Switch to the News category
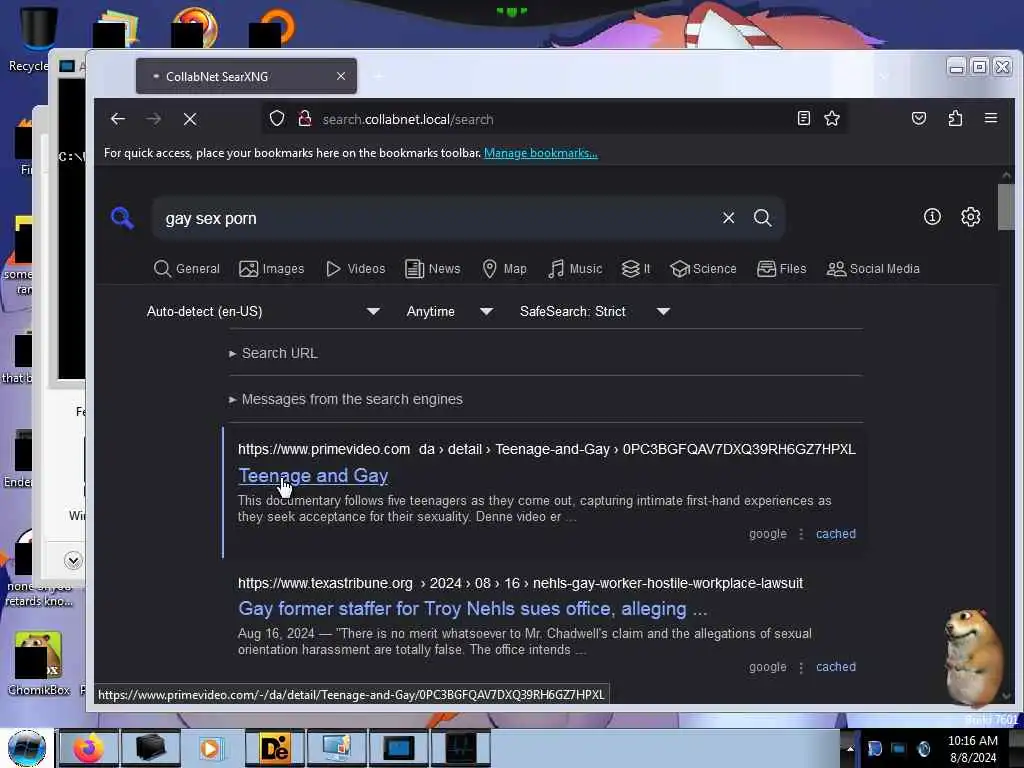This screenshot has width=1024, height=768. pyautogui.click(x=432, y=268)
